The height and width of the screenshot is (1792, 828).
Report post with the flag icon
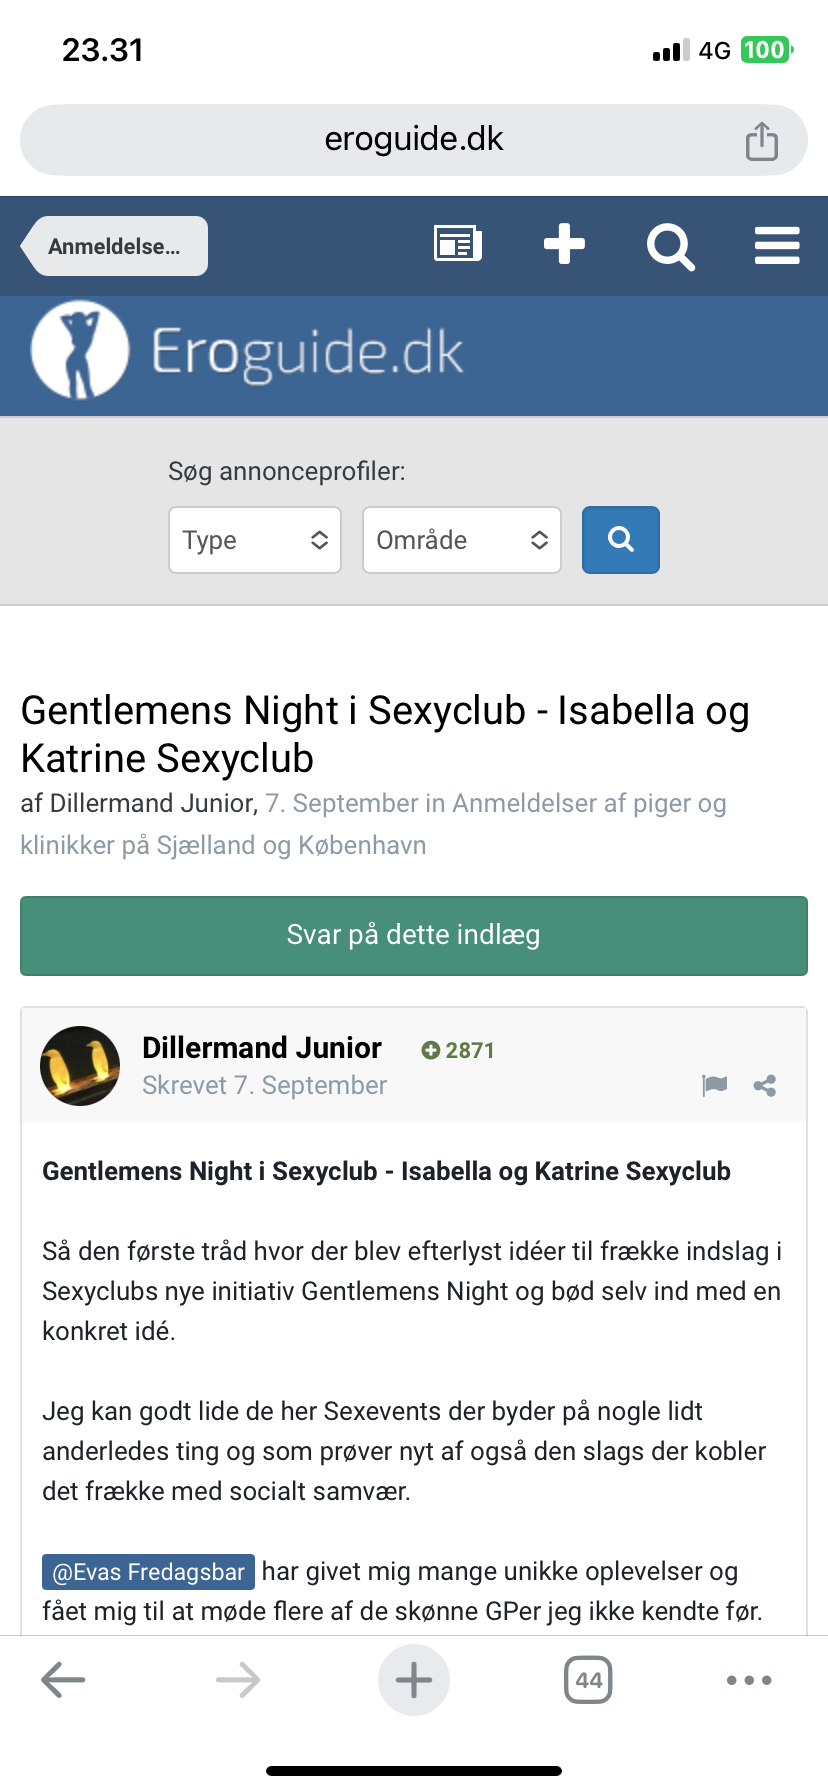(x=714, y=1085)
